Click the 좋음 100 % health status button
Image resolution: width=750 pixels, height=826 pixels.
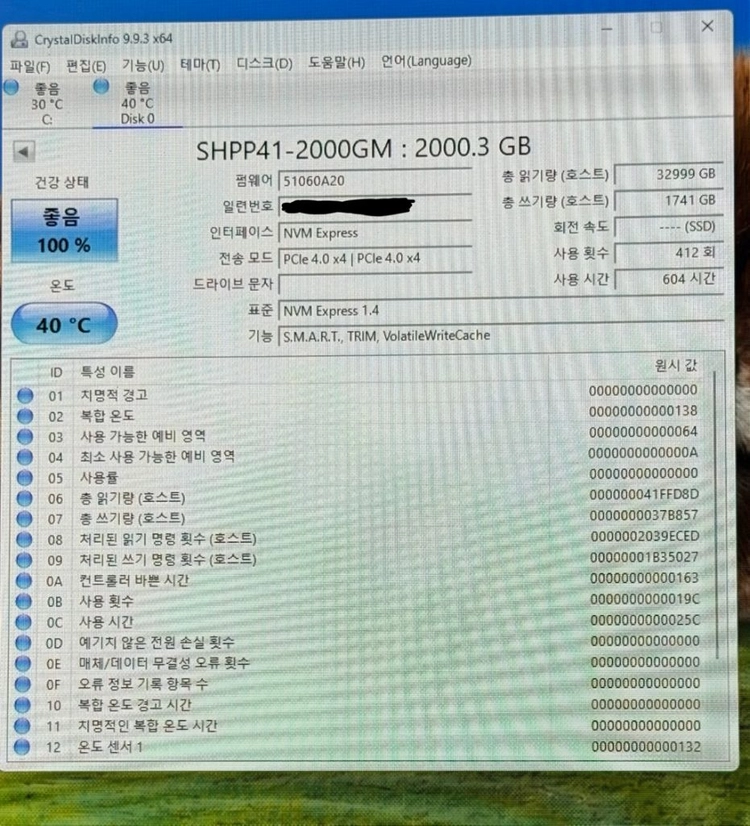tap(64, 231)
